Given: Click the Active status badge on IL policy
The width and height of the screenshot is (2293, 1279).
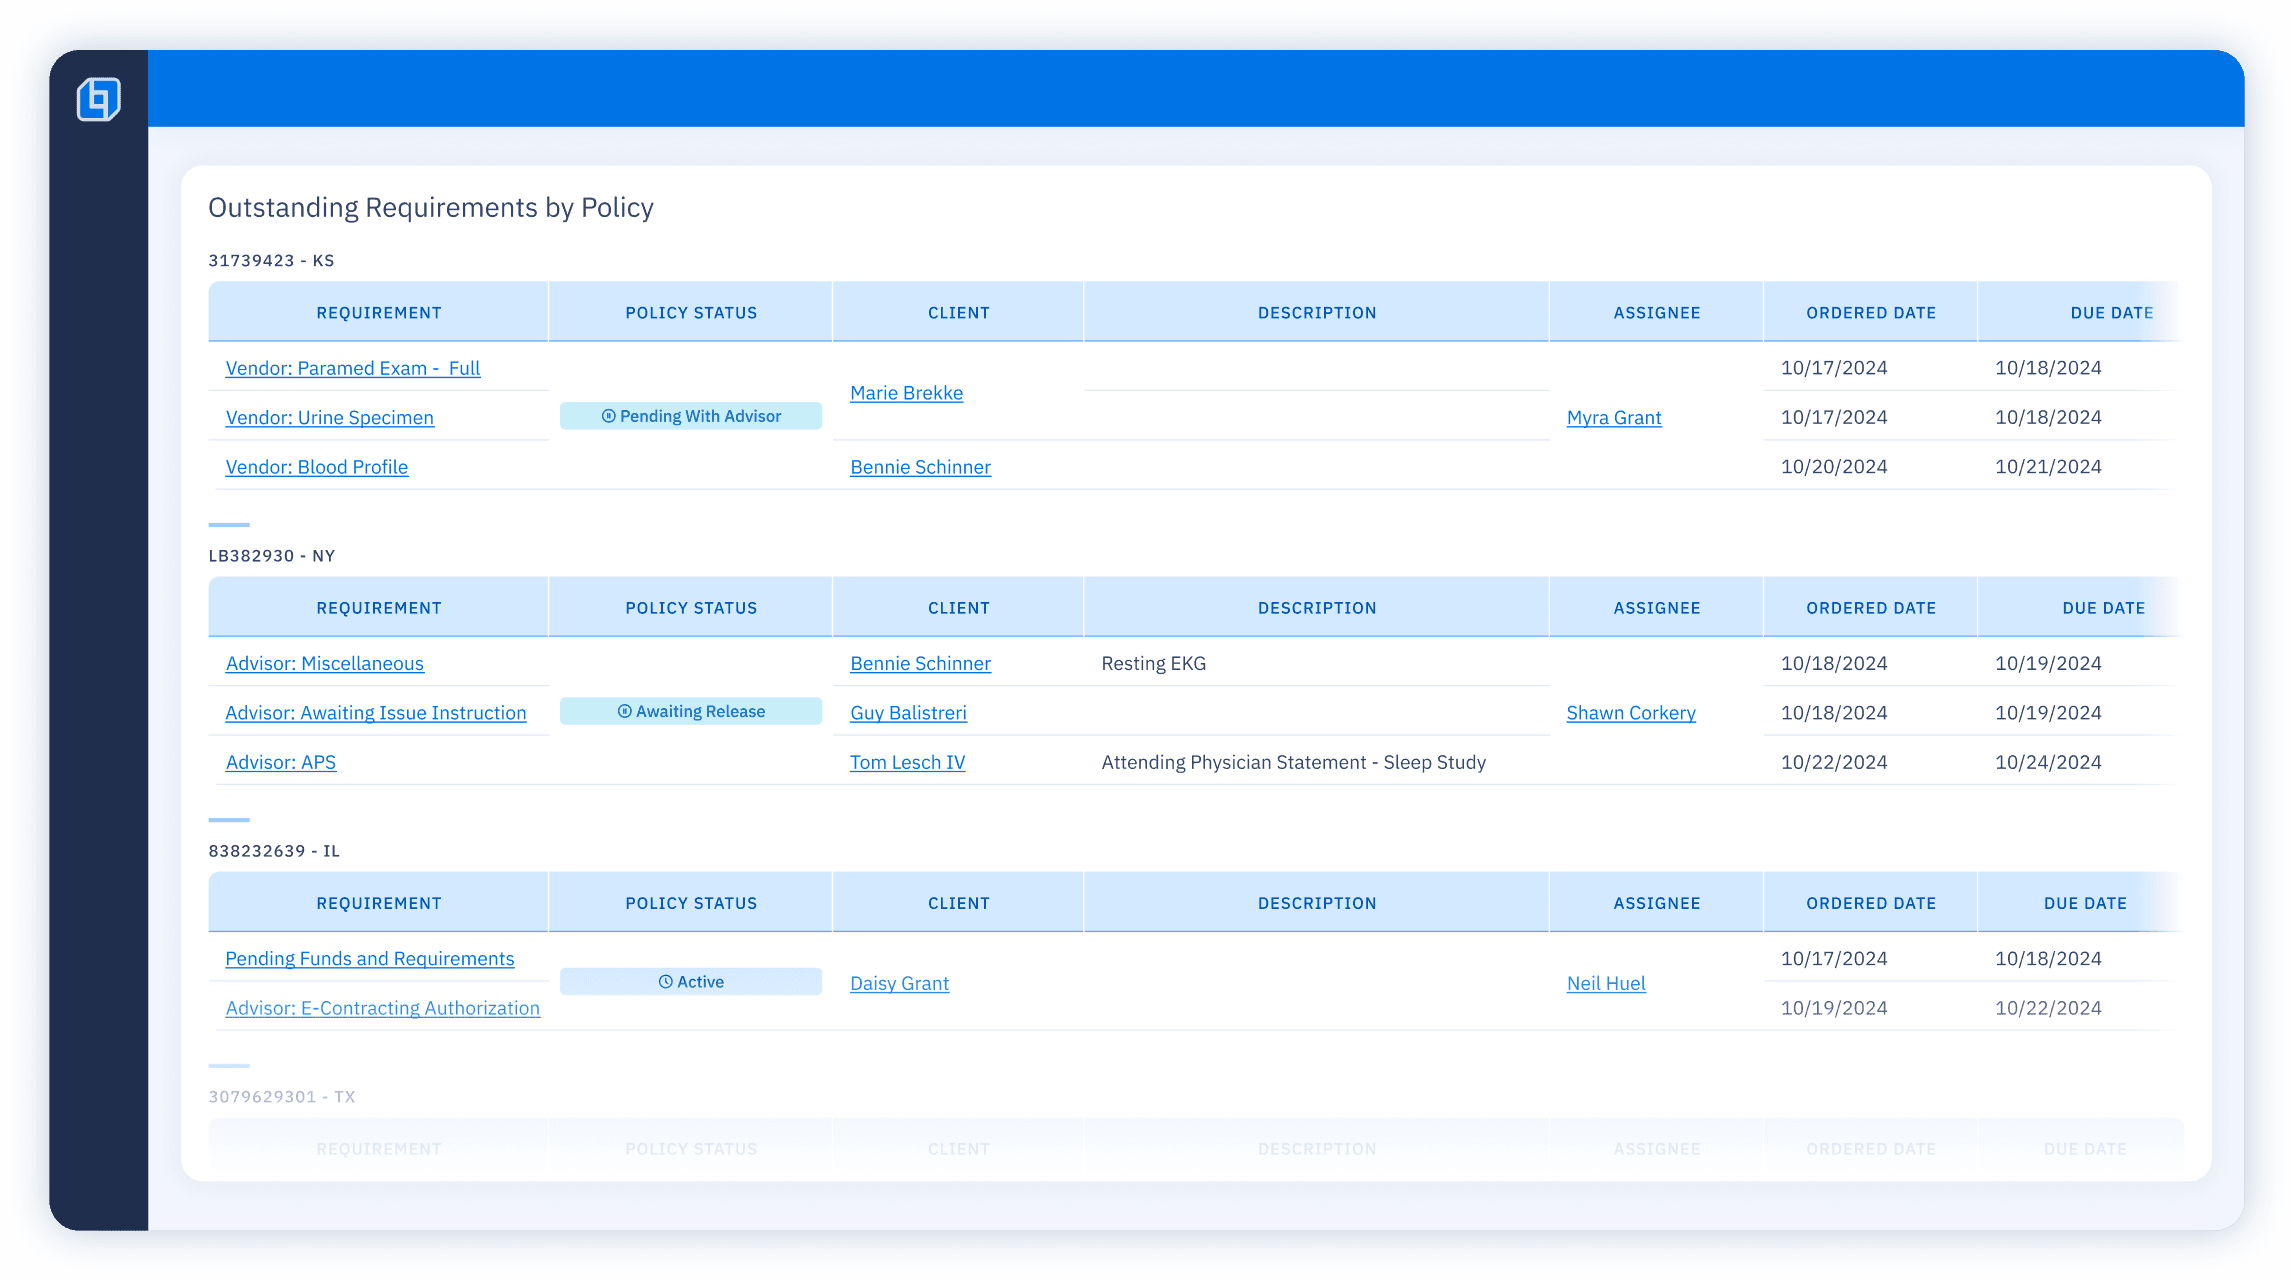Looking at the screenshot, I should tap(690, 981).
